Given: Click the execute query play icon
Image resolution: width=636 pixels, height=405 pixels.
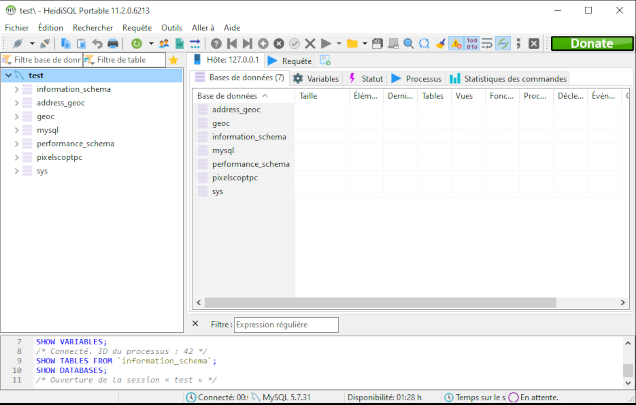Looking at the screenshot, I should [326, 43].
